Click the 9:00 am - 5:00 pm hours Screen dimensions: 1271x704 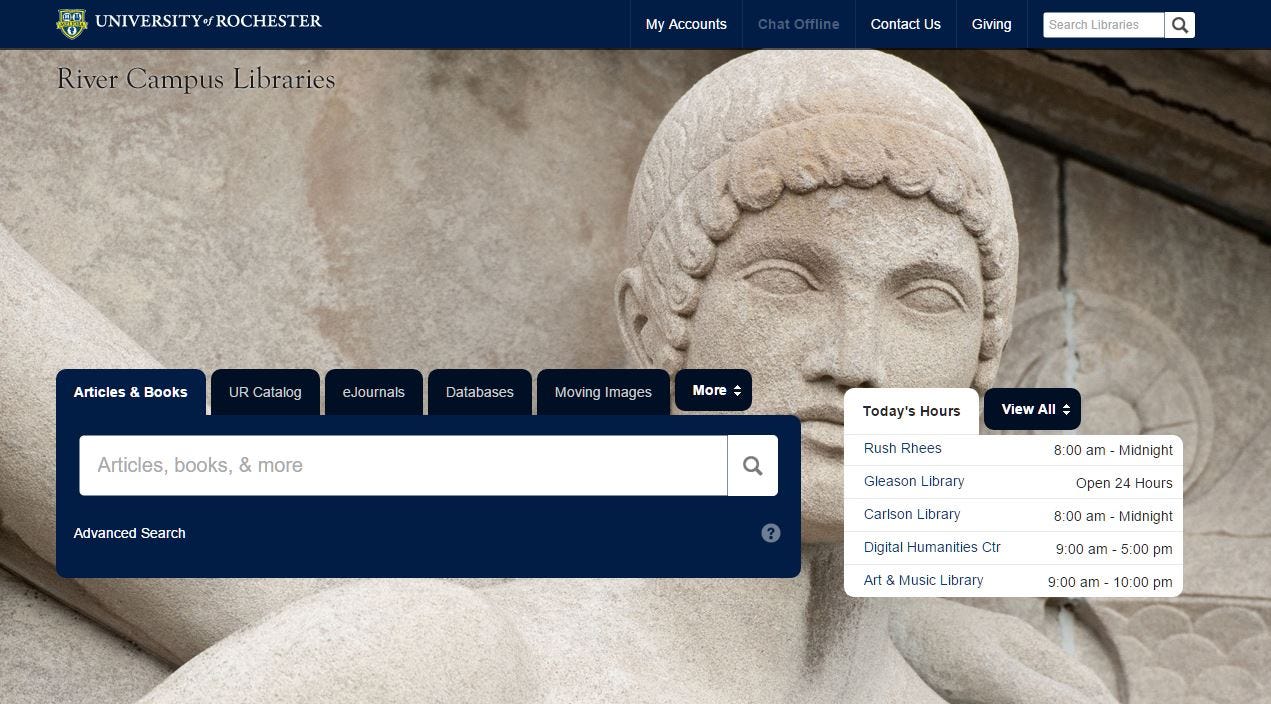(1114, 549)
